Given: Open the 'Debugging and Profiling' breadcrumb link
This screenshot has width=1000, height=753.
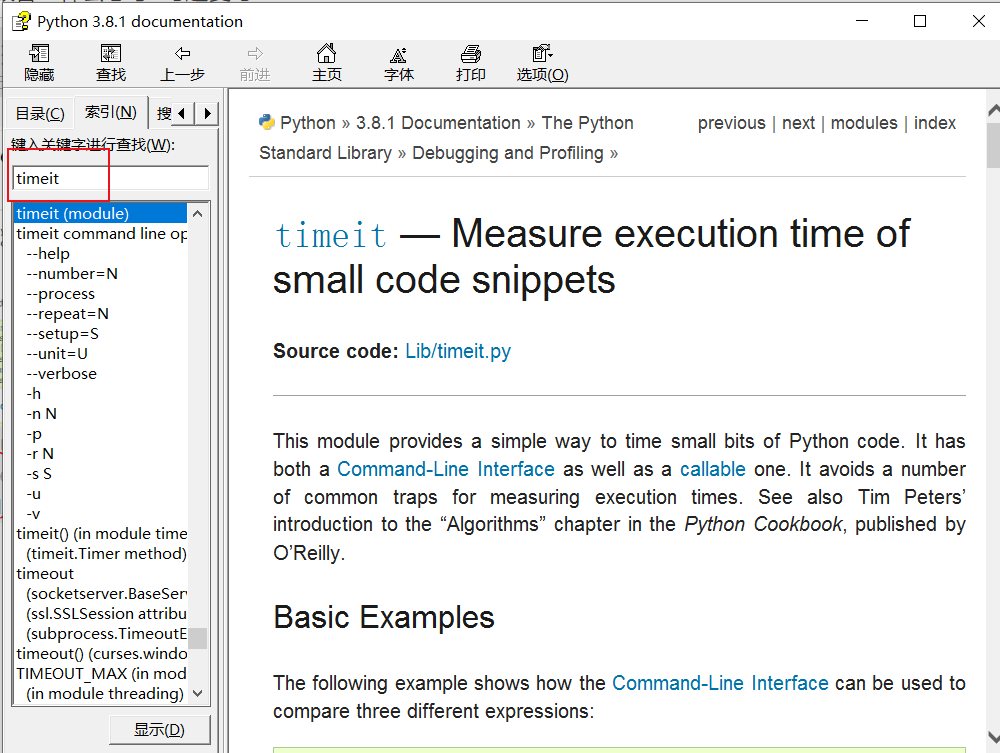Looking at the screenshot, I should tap(508, 153).
